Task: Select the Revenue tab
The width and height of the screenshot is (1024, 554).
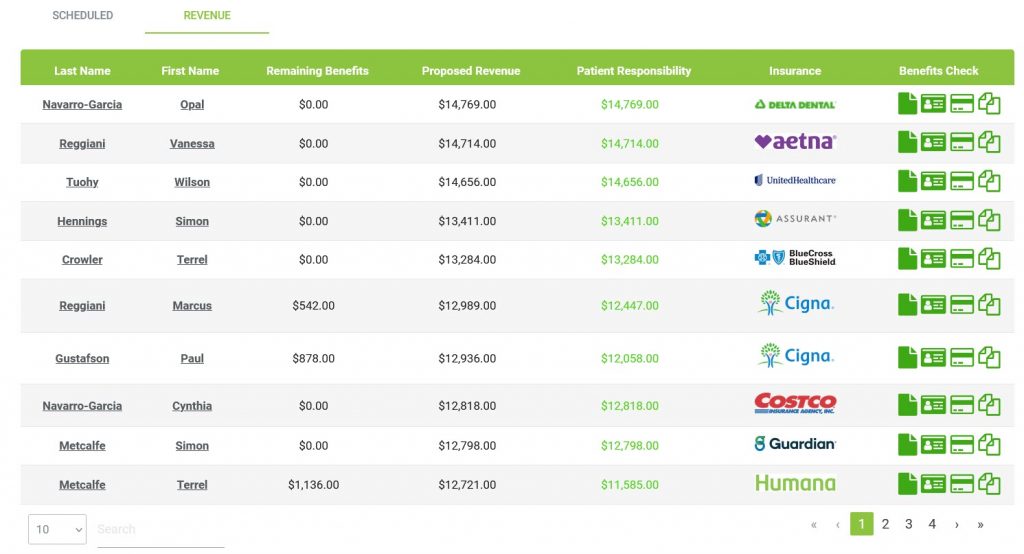Action: [207, 16]
